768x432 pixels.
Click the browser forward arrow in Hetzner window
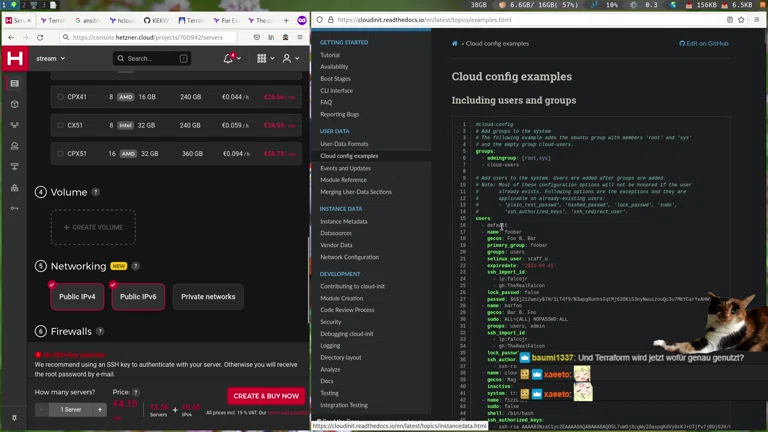25,37
